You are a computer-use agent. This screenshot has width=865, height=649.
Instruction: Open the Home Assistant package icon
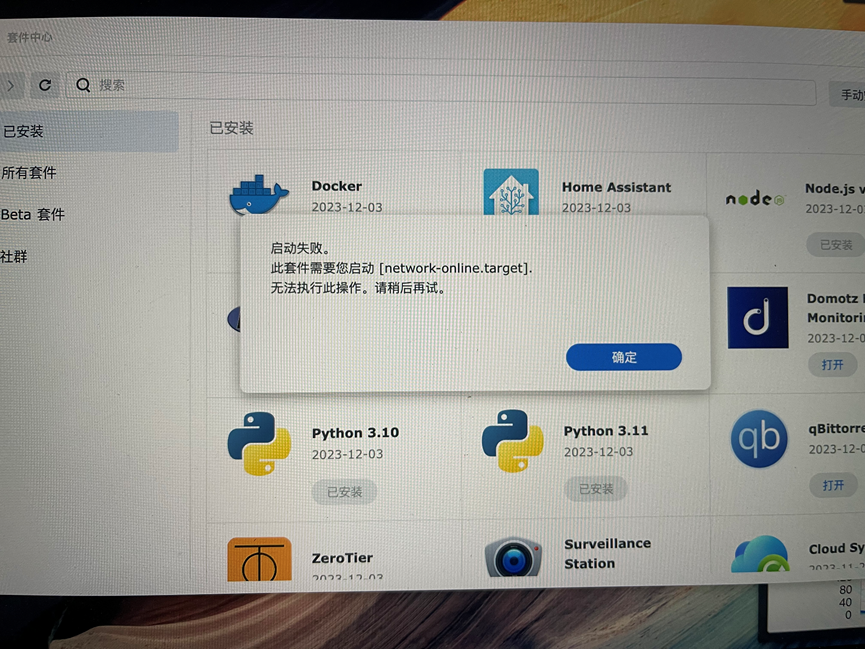coord(510,193)
